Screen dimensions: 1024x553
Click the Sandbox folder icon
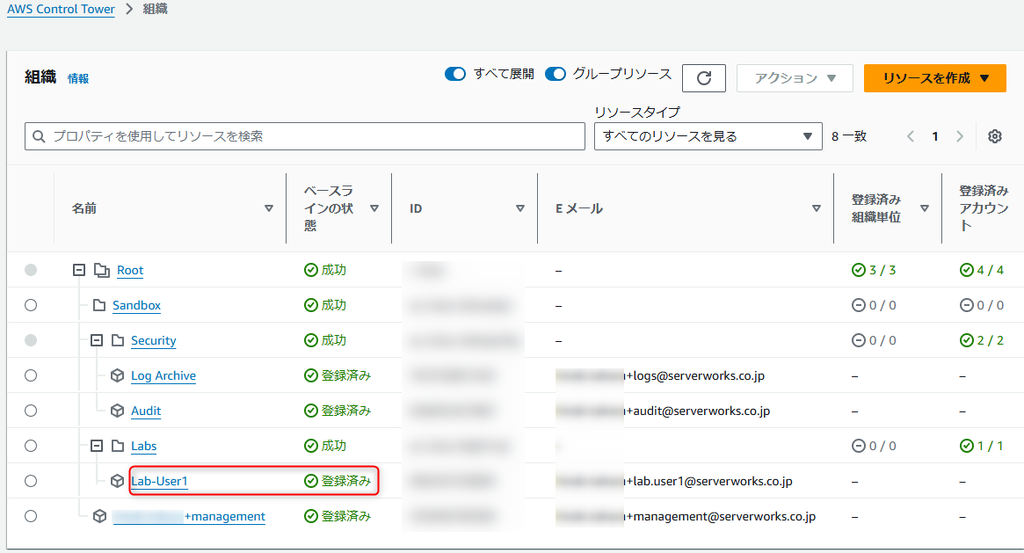[x=99, y=305]
